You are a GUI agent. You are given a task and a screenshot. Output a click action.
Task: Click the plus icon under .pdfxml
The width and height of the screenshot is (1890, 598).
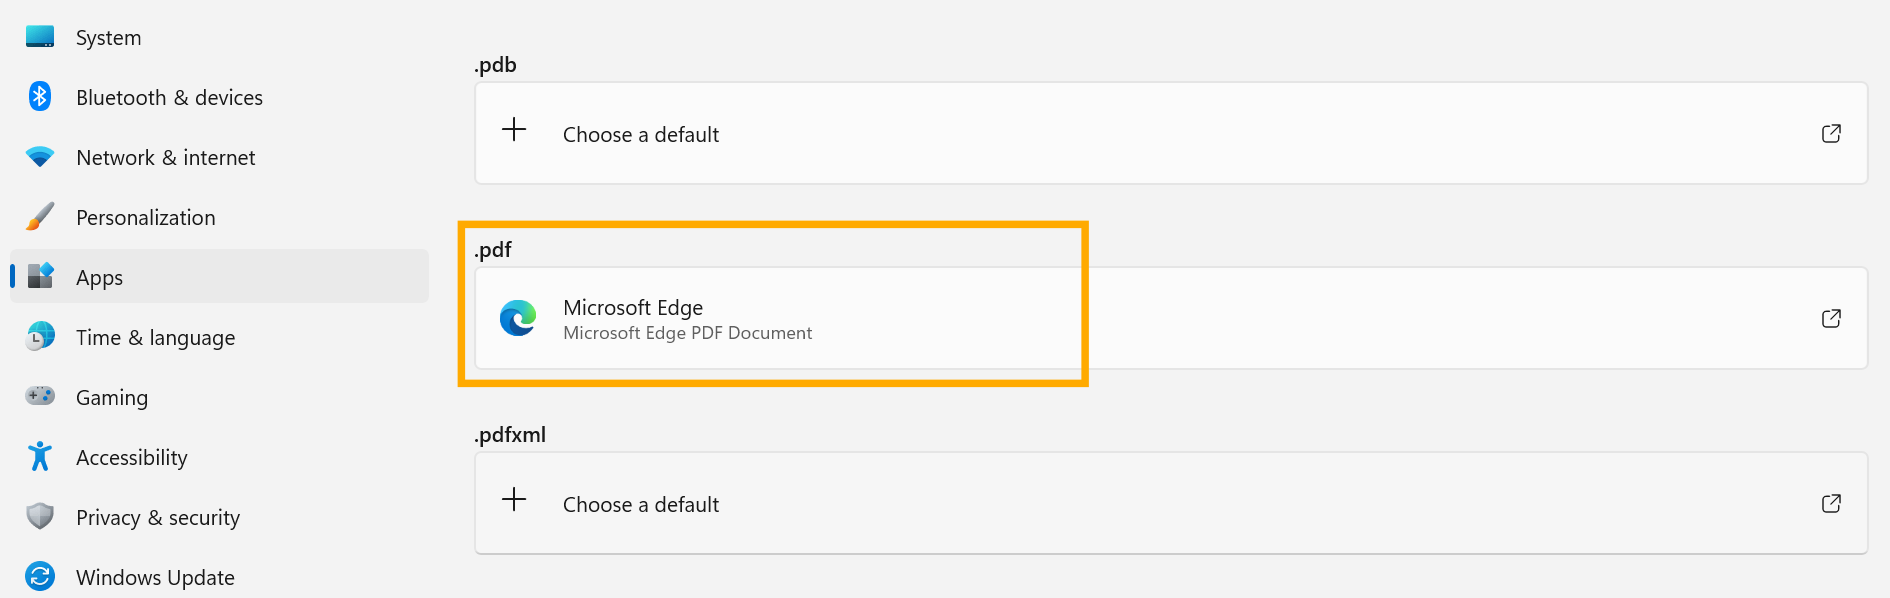(x=514, y=499)
